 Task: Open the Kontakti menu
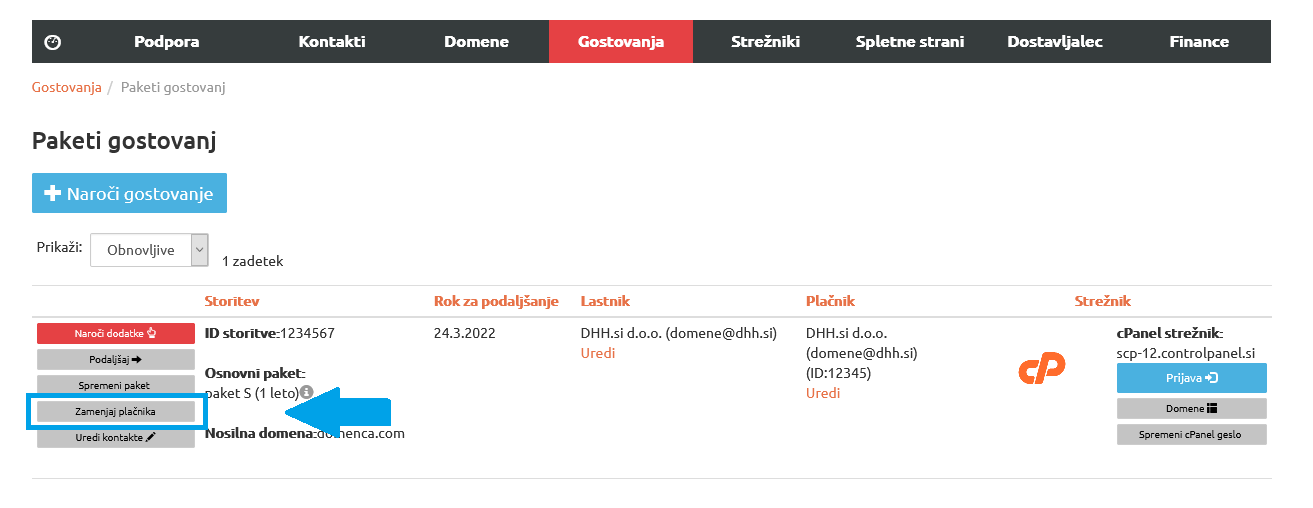[x=332, y=42]
